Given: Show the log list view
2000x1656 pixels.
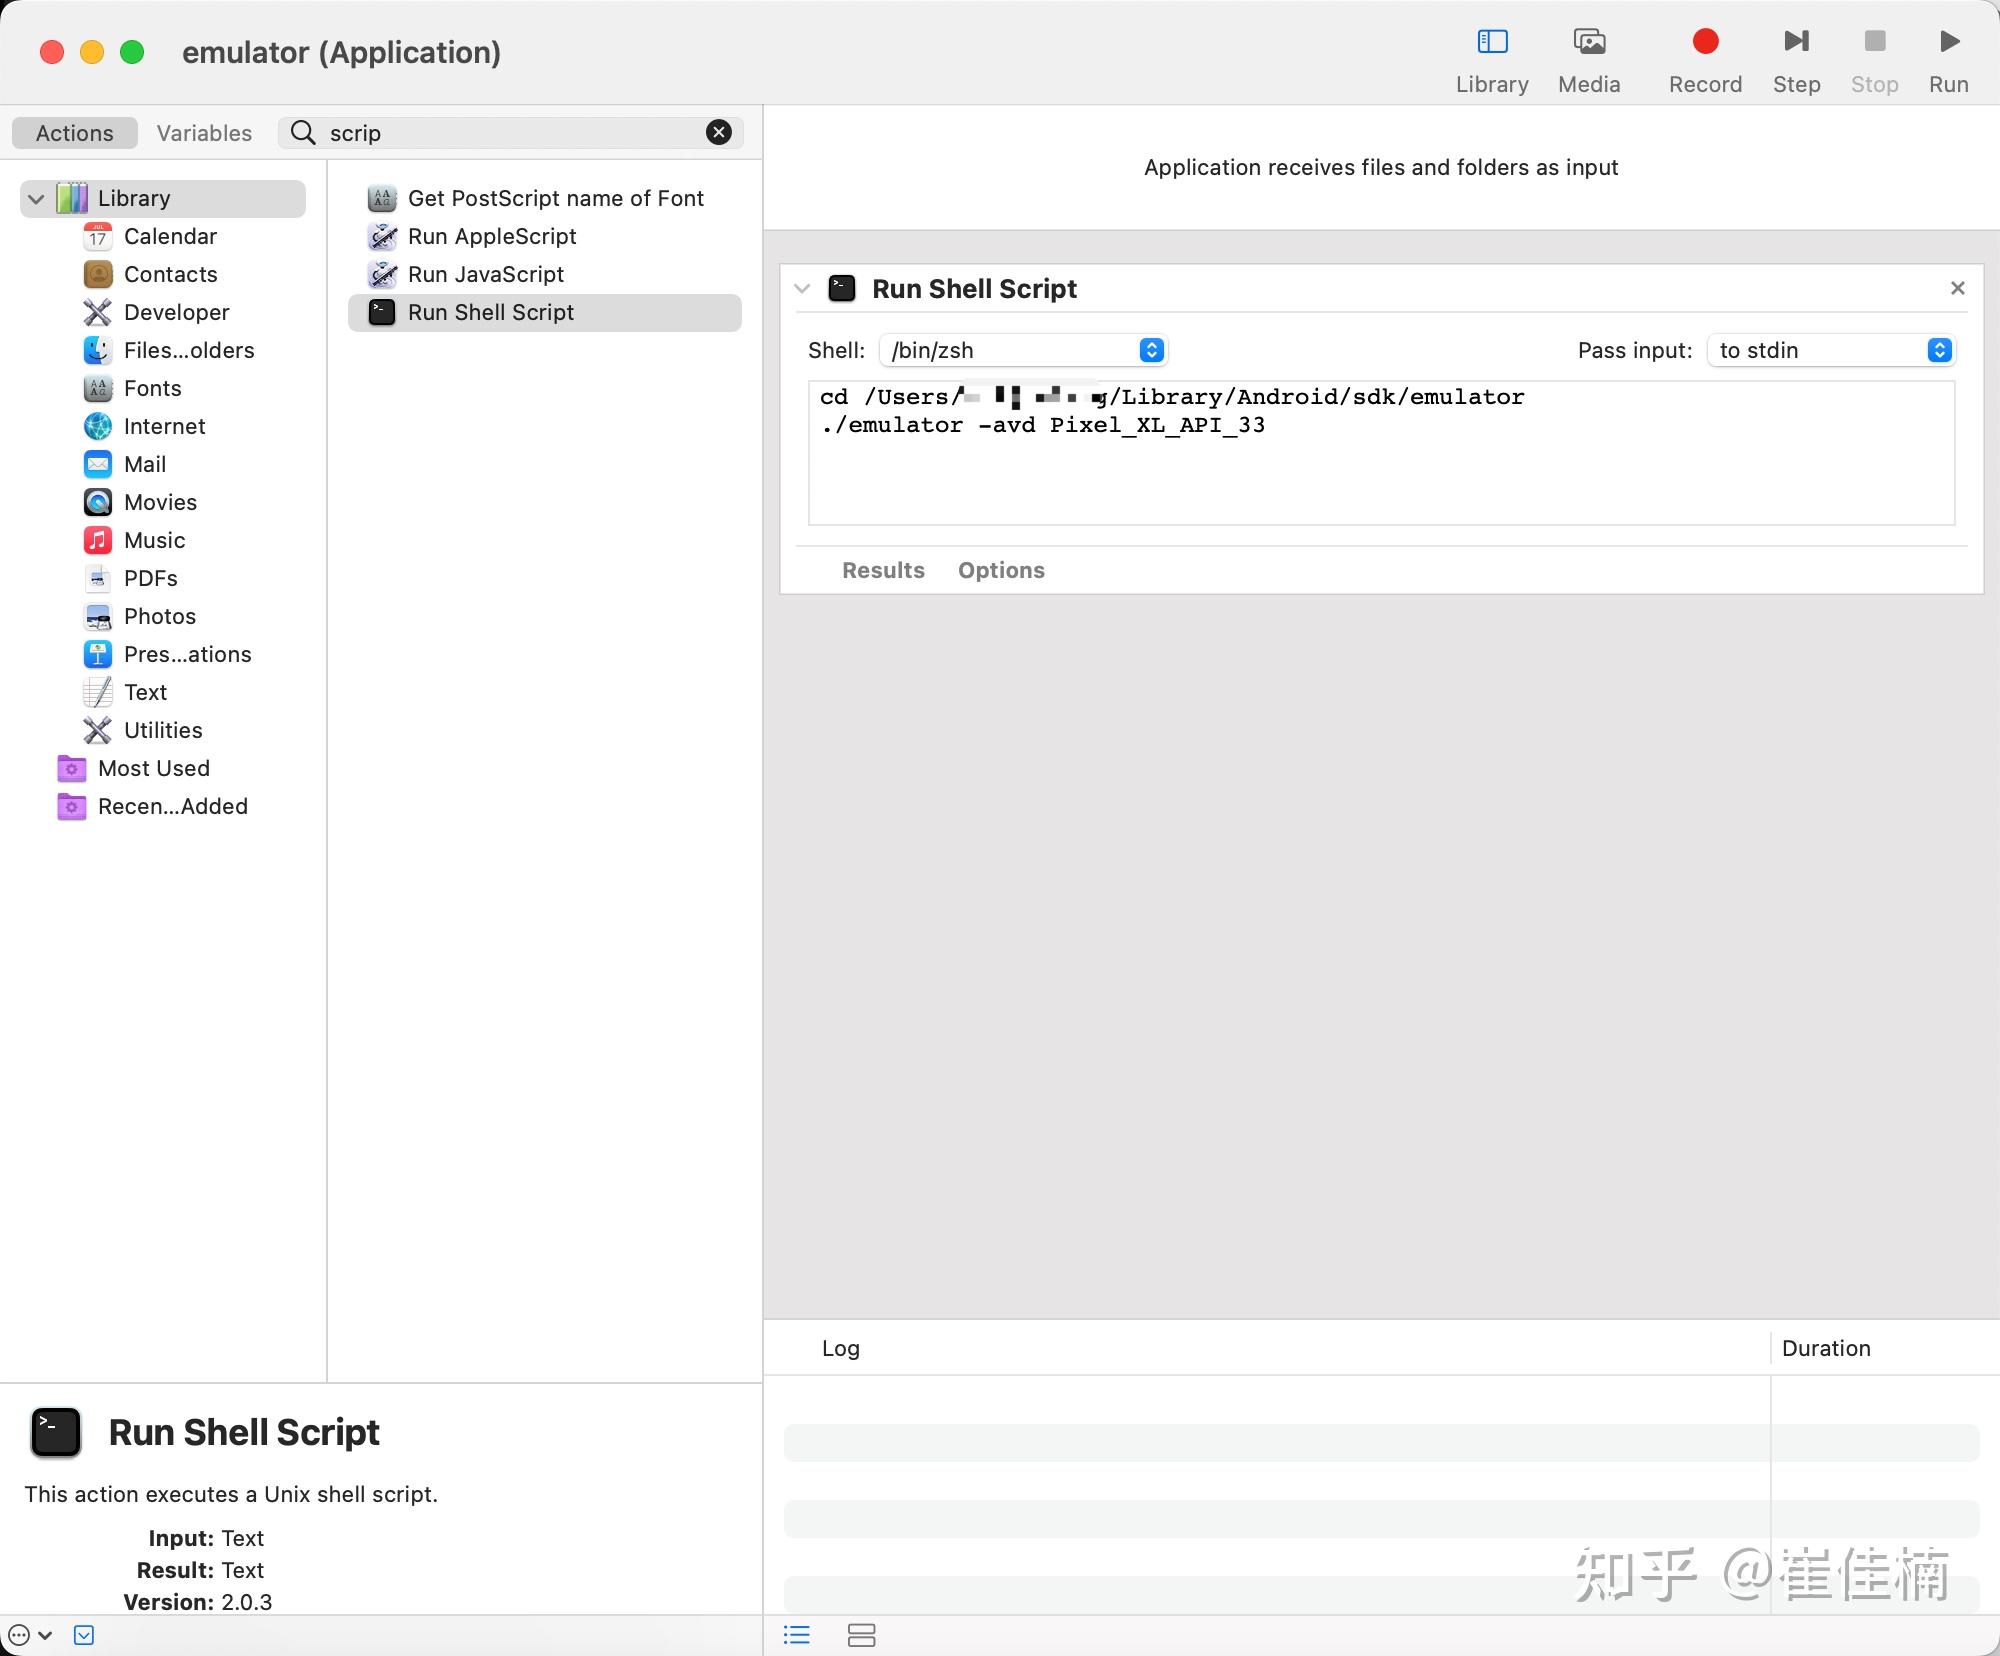Looking at the screenshot, I should (797, 1635).
